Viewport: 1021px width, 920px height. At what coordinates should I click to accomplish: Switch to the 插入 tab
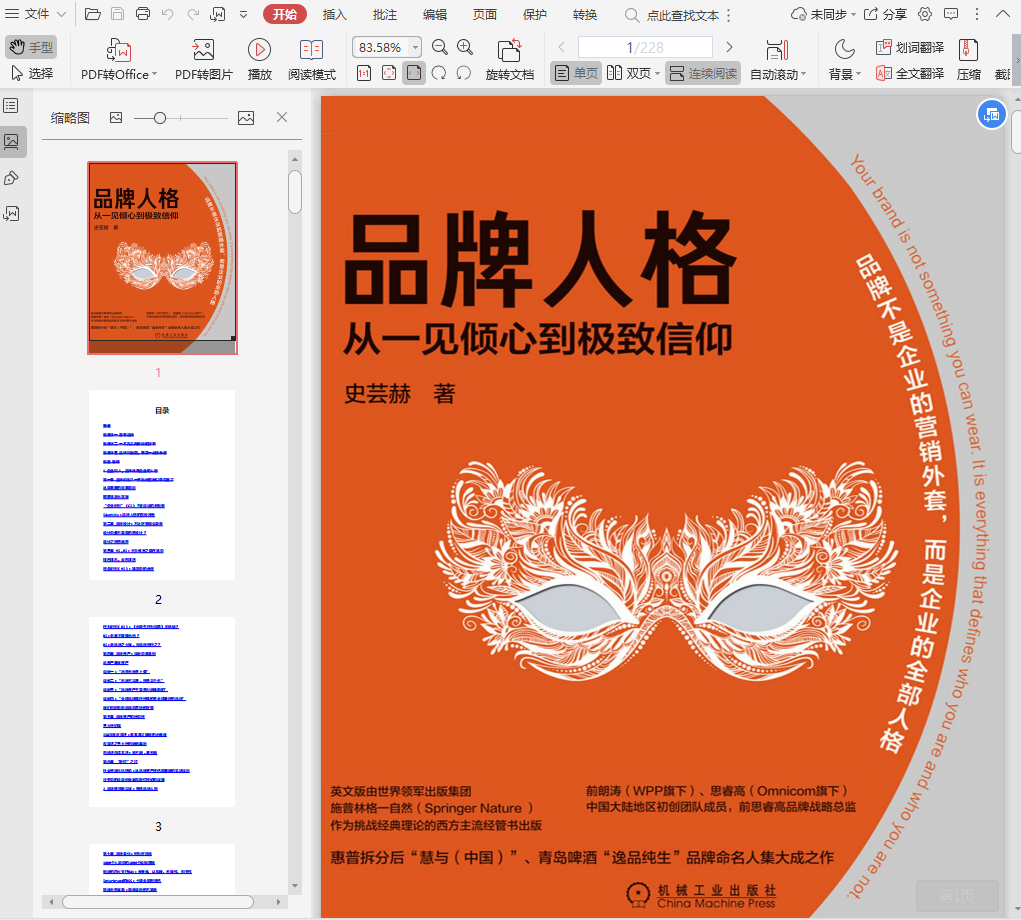[335, 14]
